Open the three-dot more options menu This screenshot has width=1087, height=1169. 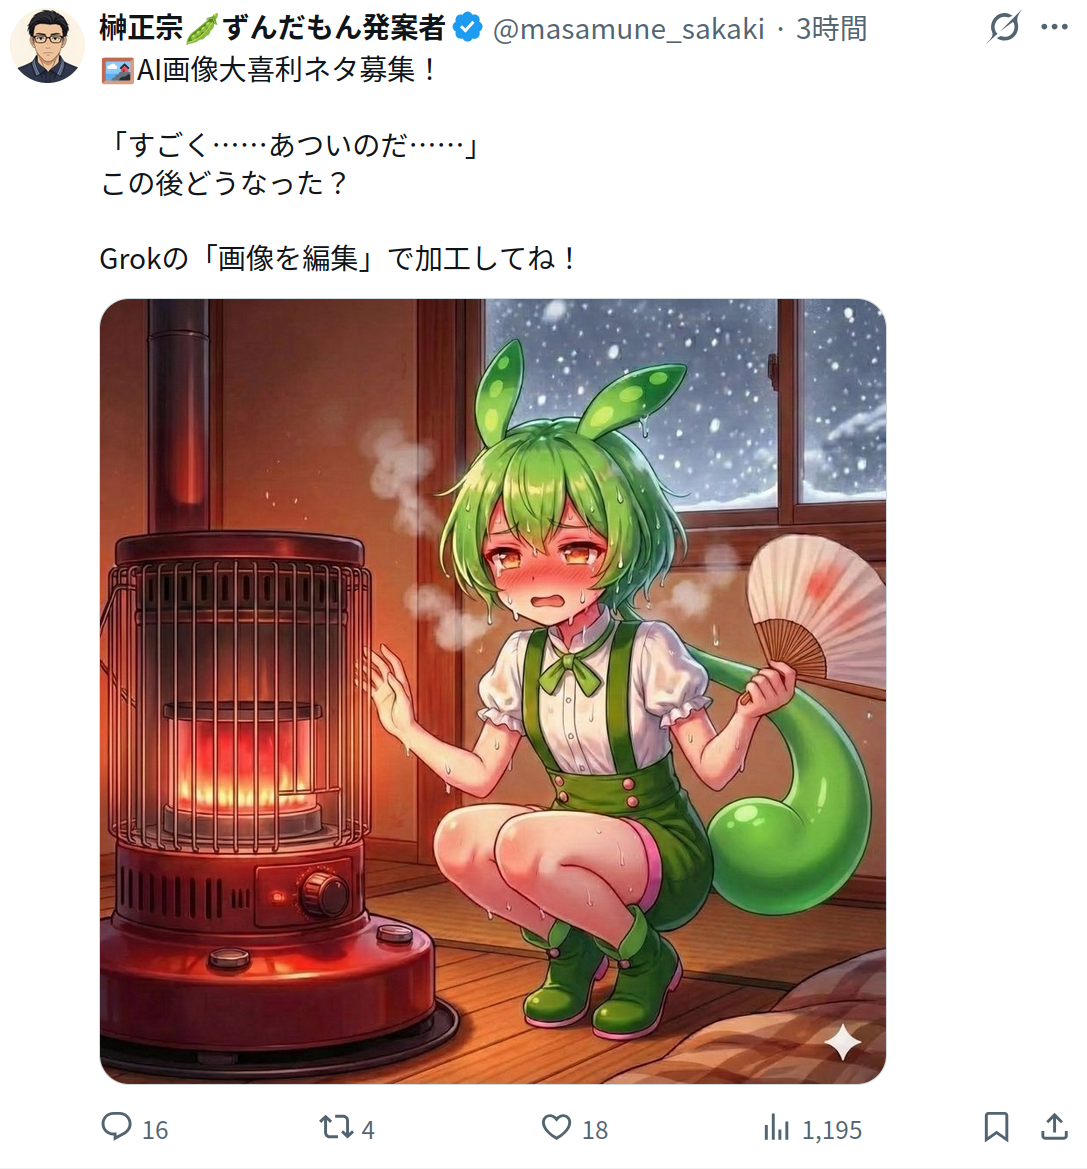coord(1054,28)
